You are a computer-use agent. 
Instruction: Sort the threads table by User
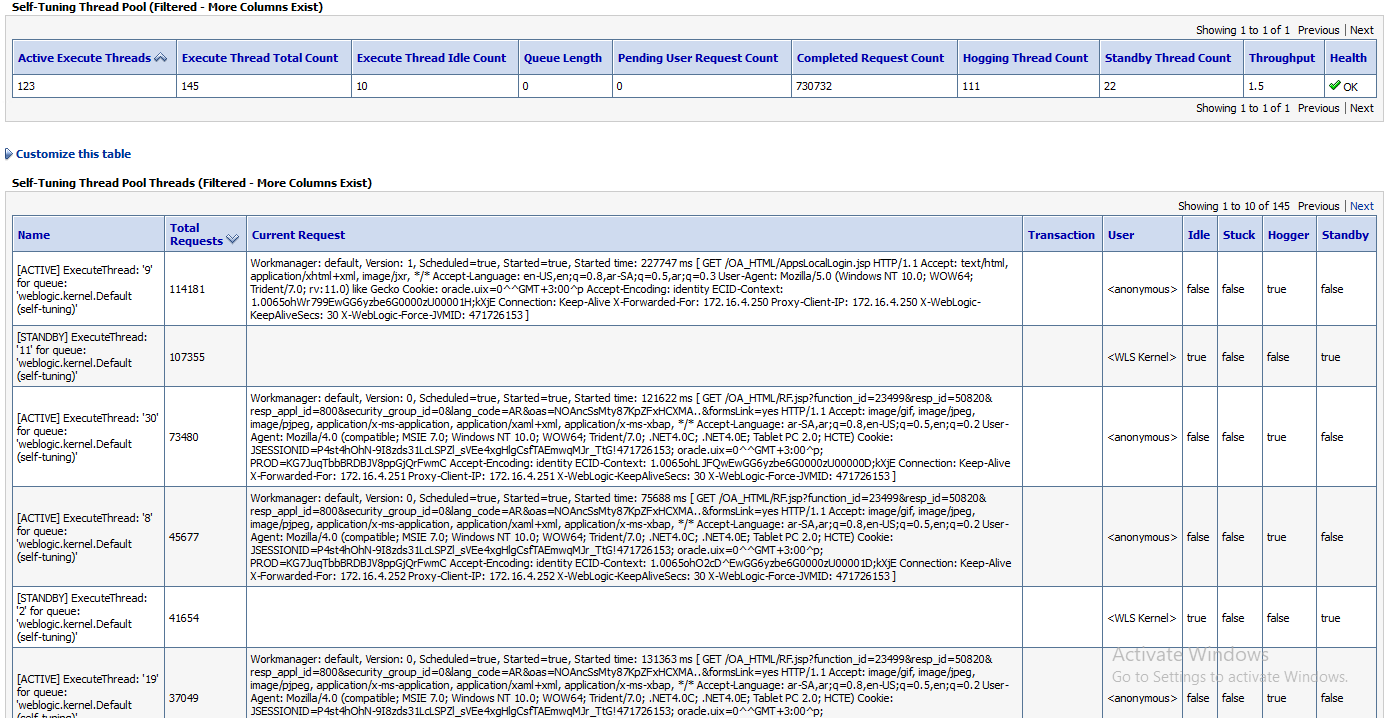1121,235
